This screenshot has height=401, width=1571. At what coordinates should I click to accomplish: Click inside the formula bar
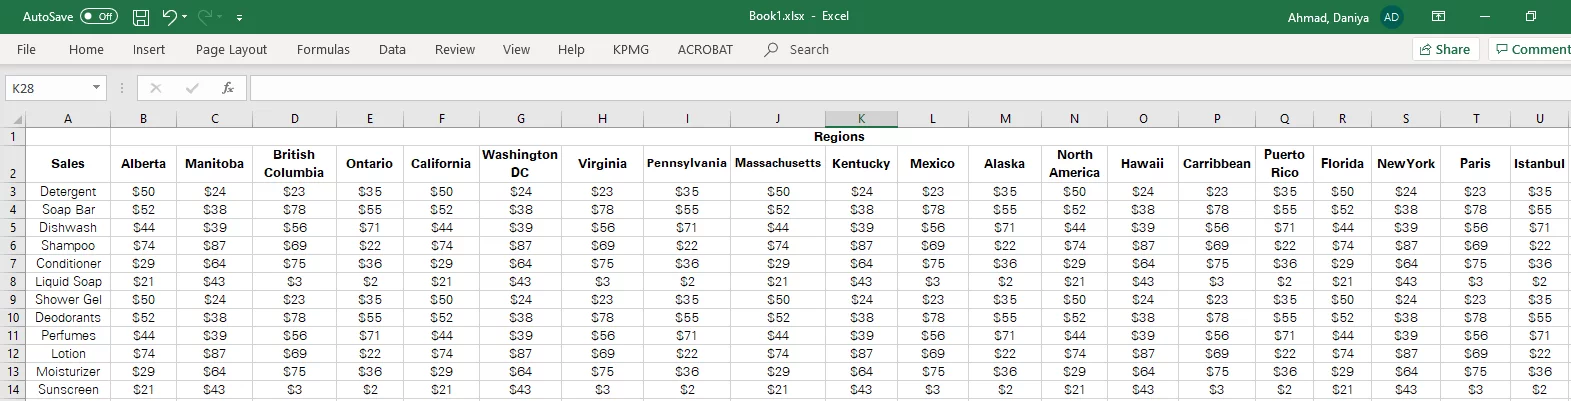(x=908, y=88)
